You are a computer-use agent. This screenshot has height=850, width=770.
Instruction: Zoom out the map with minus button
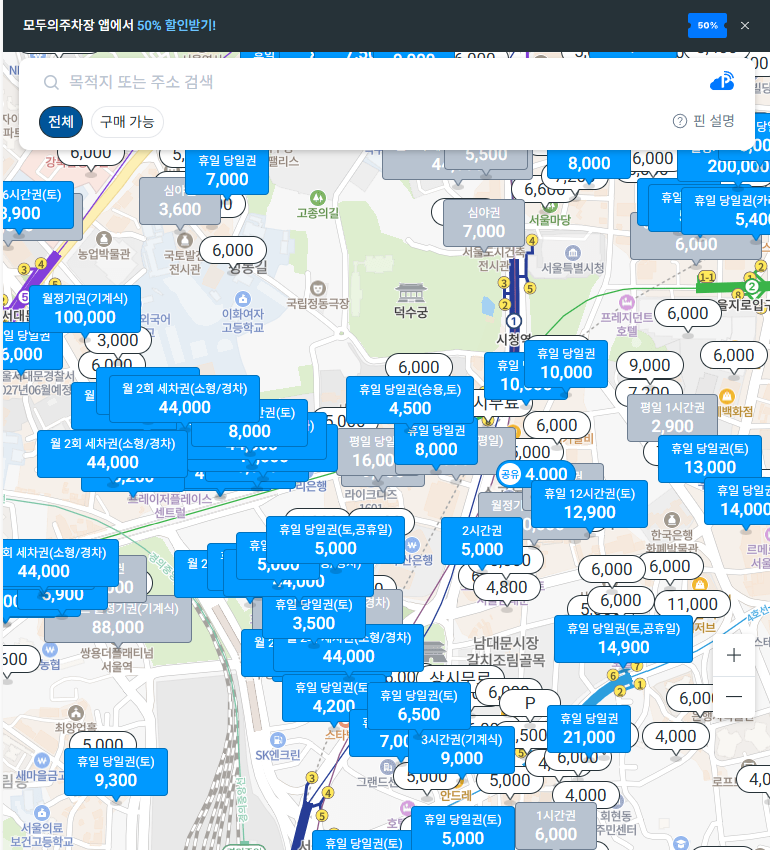click(x=734, y=696)
